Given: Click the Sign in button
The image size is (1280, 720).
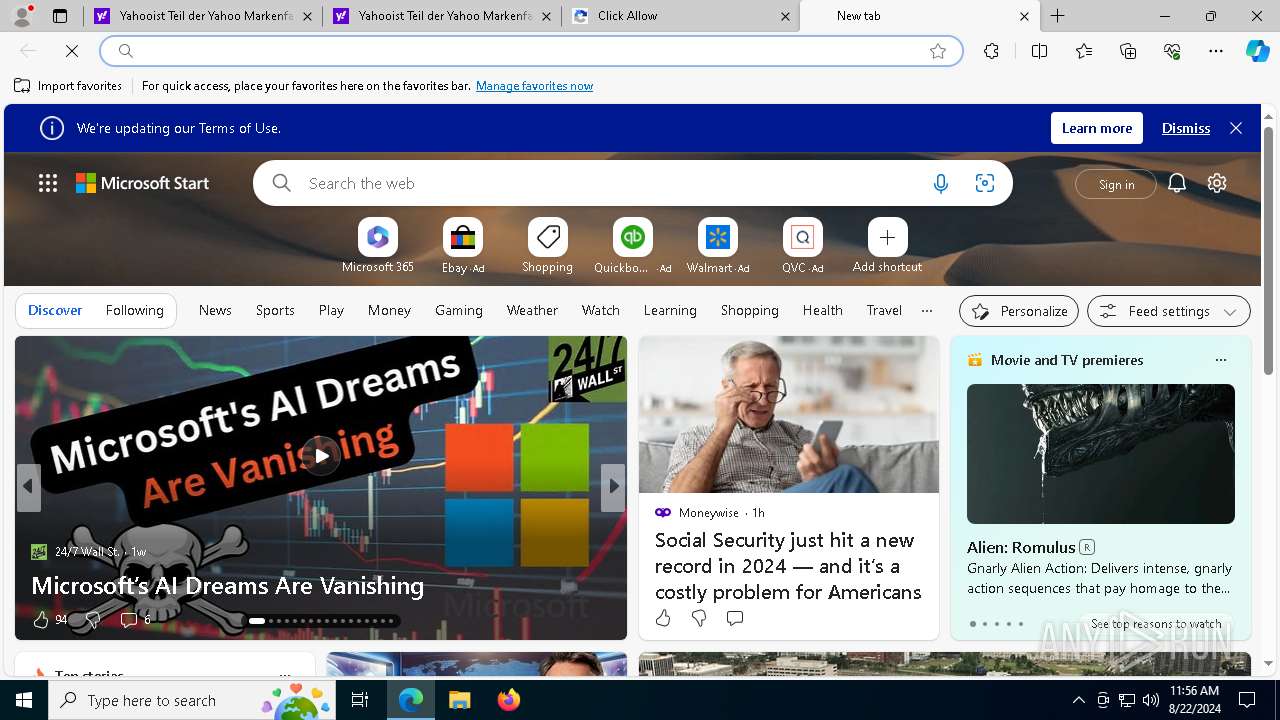Looking at the screenshot, I should (1116, 184).
